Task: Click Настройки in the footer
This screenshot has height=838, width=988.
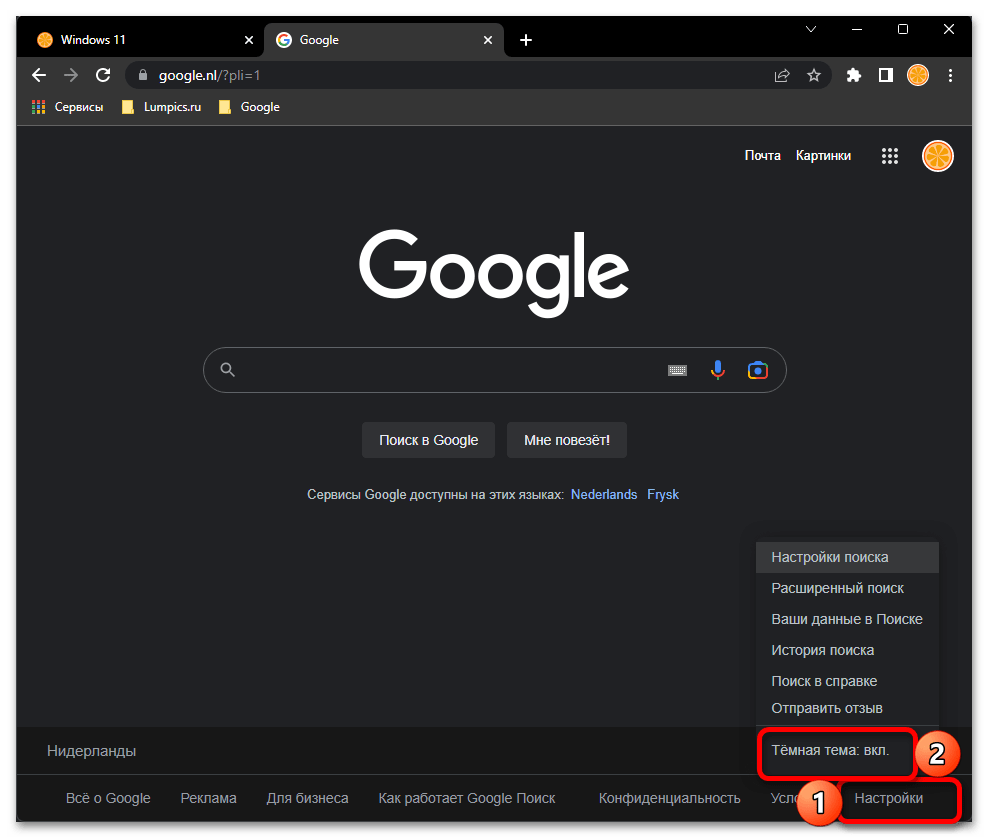Action: 888,799
